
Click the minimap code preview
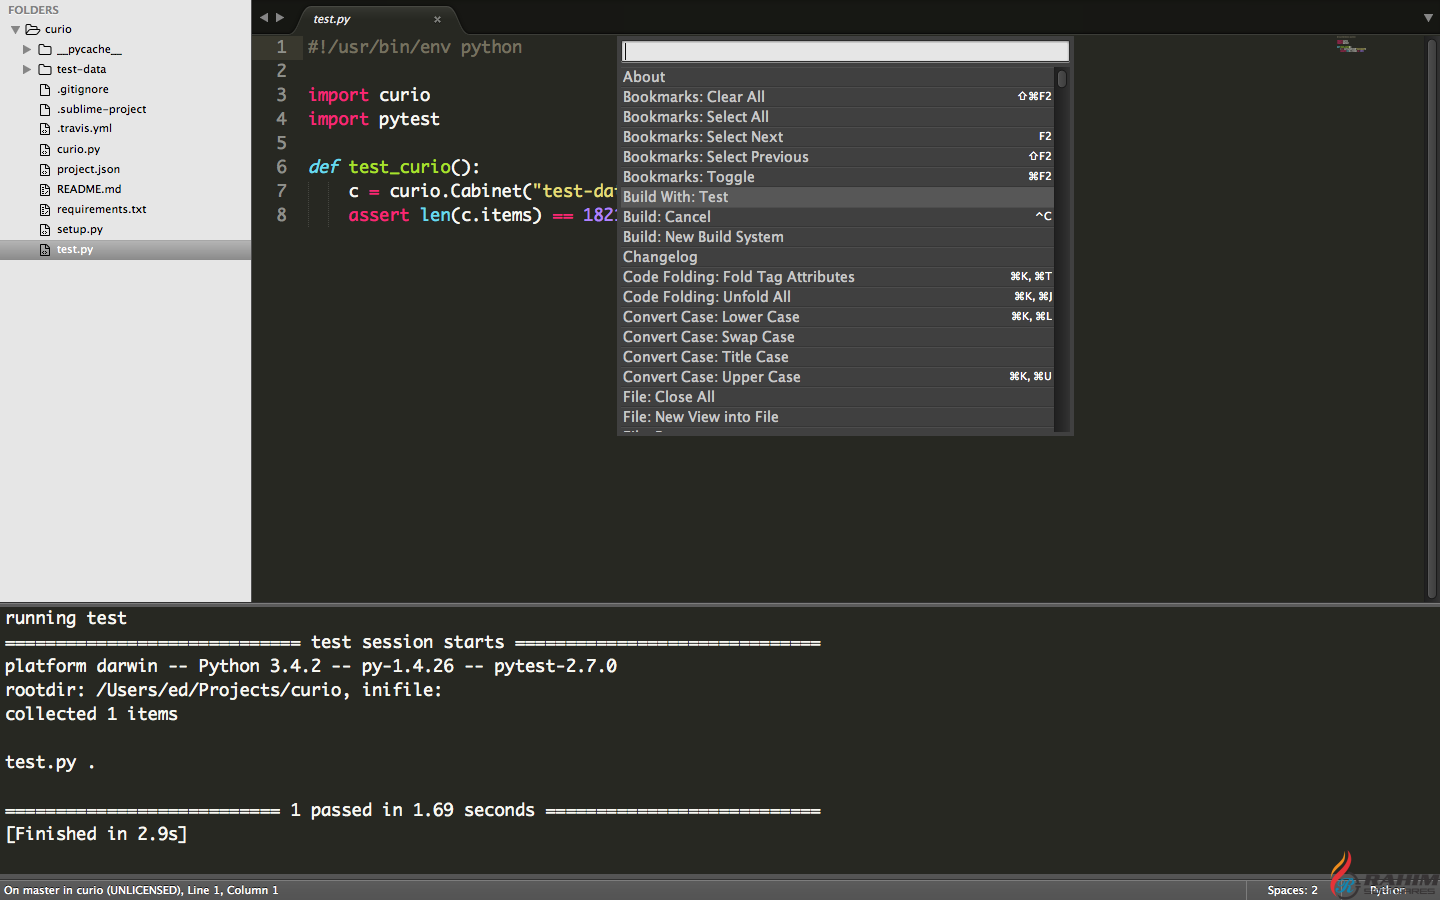click(x=1350, y=46)
